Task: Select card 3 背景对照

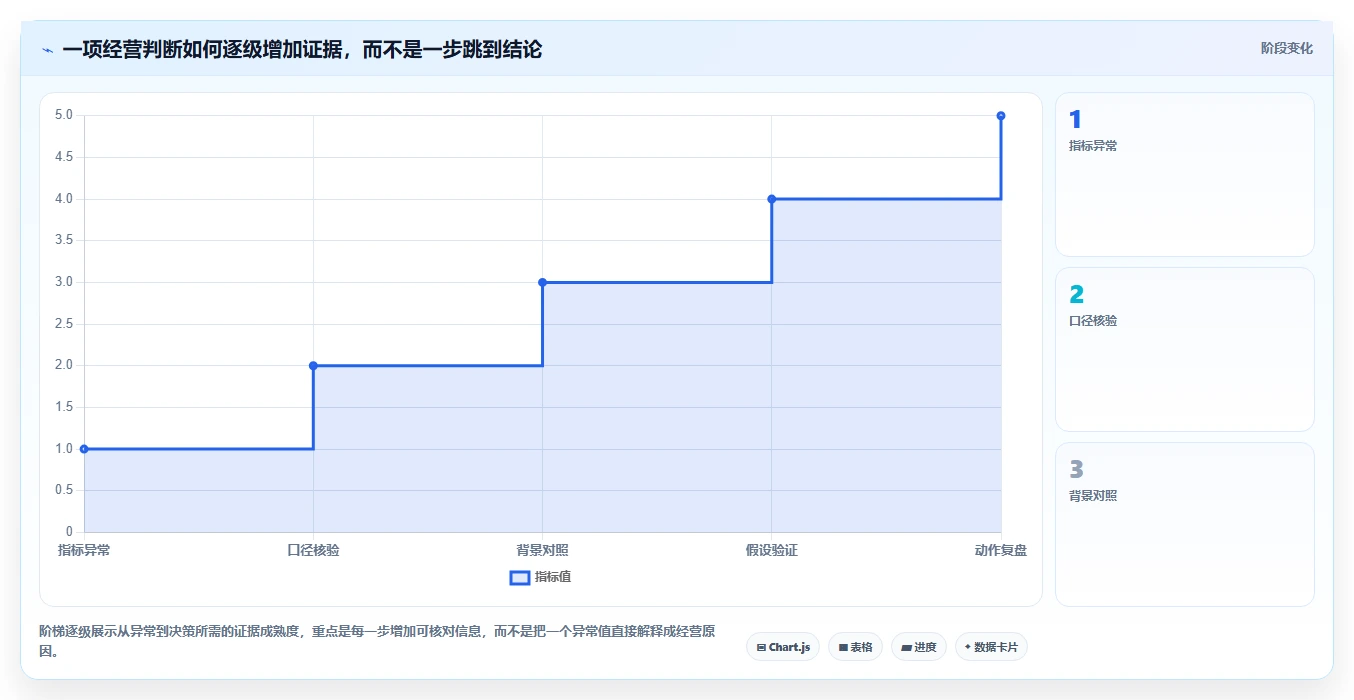Action: pyautogui.click(x=1185, y=524)
